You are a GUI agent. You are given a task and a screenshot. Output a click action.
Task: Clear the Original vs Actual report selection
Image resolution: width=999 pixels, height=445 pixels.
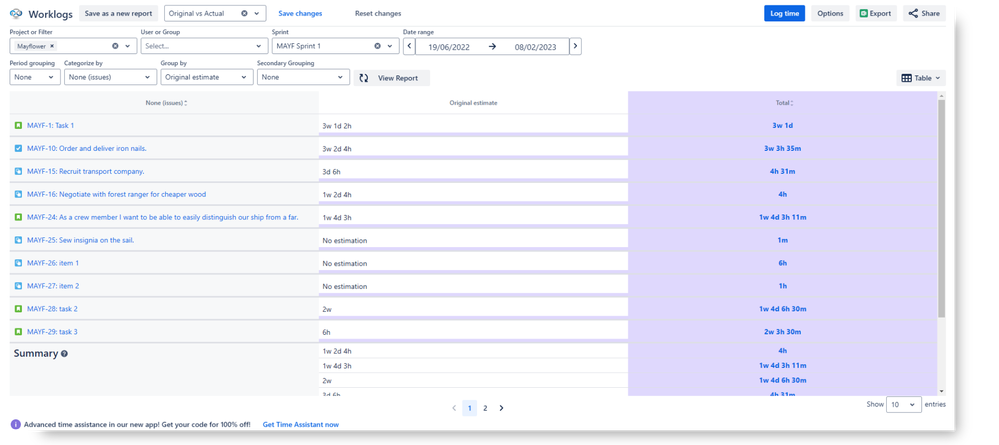[244, 13]
